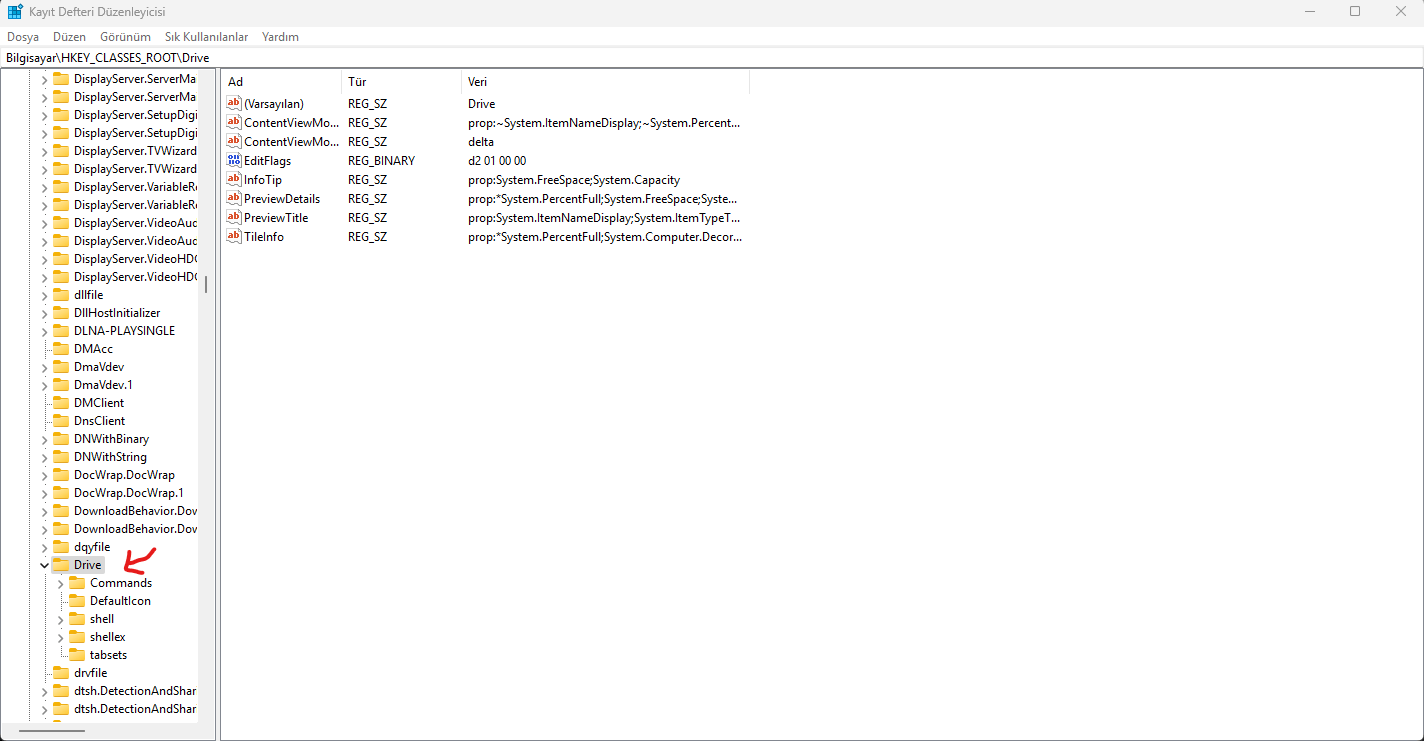Screen dimensions: 1424x741
Task: Select the InfoTip value name
Action: [263, 179]
